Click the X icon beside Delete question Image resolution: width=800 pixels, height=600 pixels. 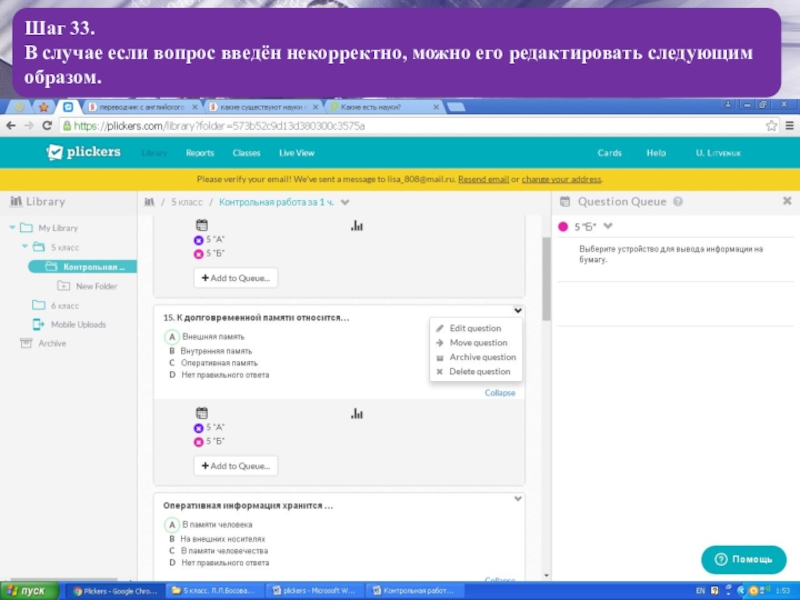(439, 371)
